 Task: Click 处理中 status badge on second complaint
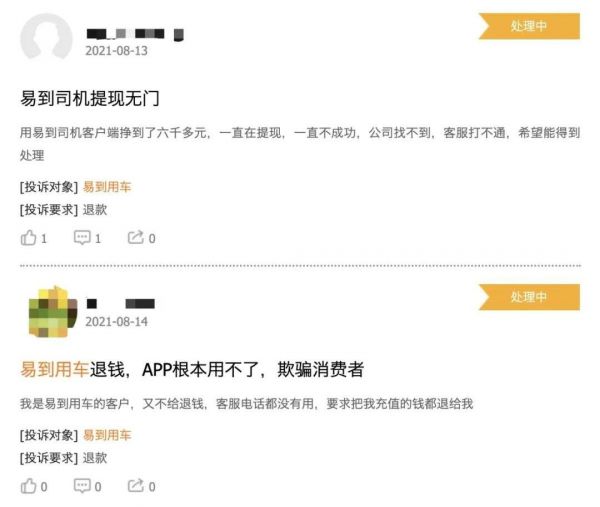coord(529,297)
